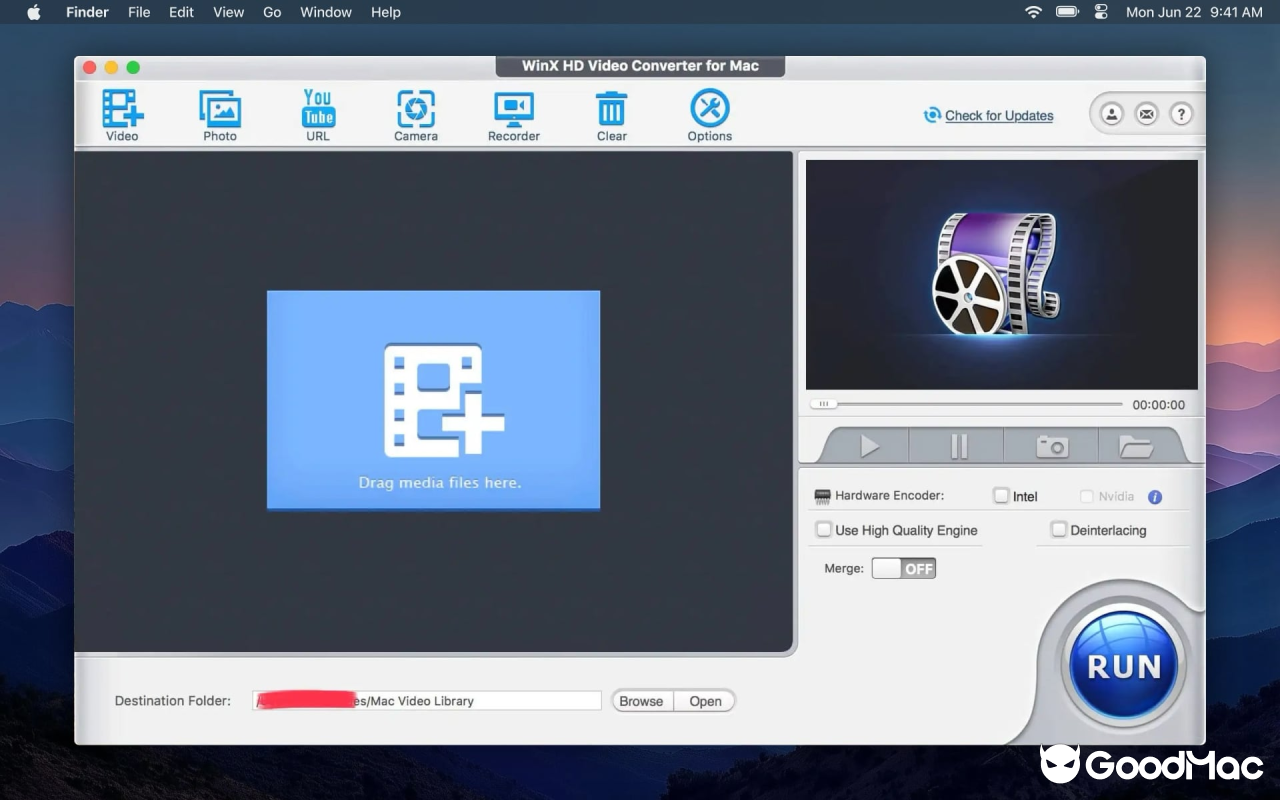Open the Camera capture tool

(x=416, y=115)
